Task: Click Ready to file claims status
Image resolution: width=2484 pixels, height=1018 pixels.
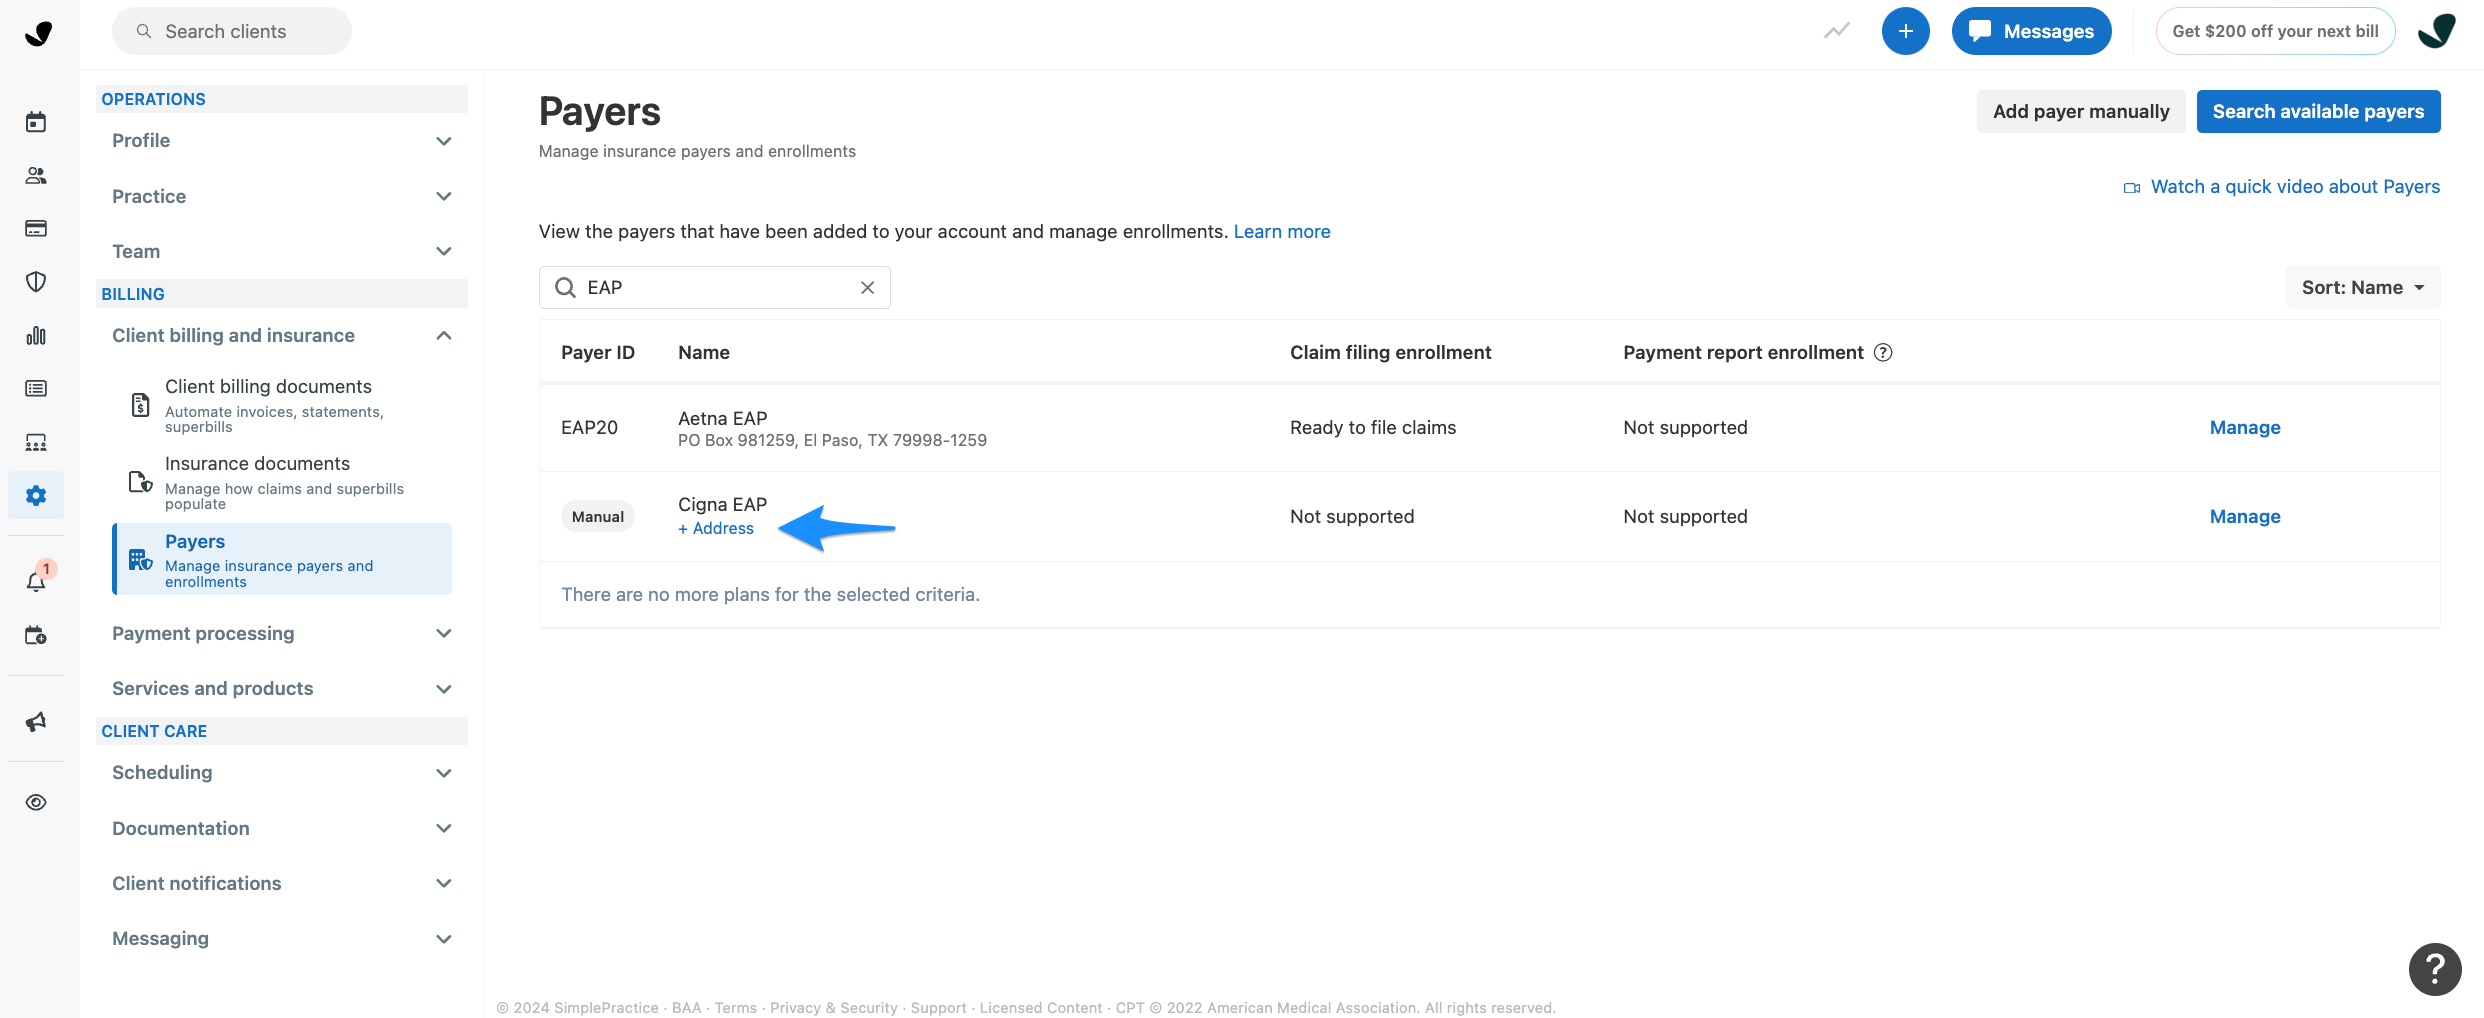Action: (1373, 427)
